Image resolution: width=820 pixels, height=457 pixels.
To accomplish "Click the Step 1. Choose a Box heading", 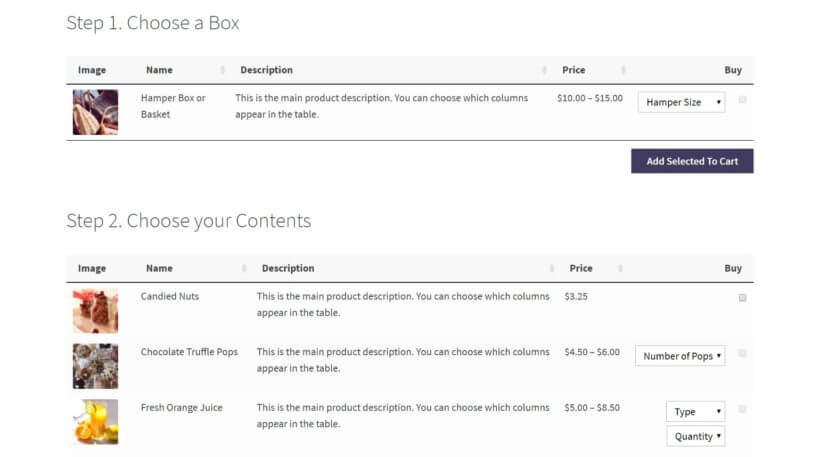I will click(x=153, y=23).
